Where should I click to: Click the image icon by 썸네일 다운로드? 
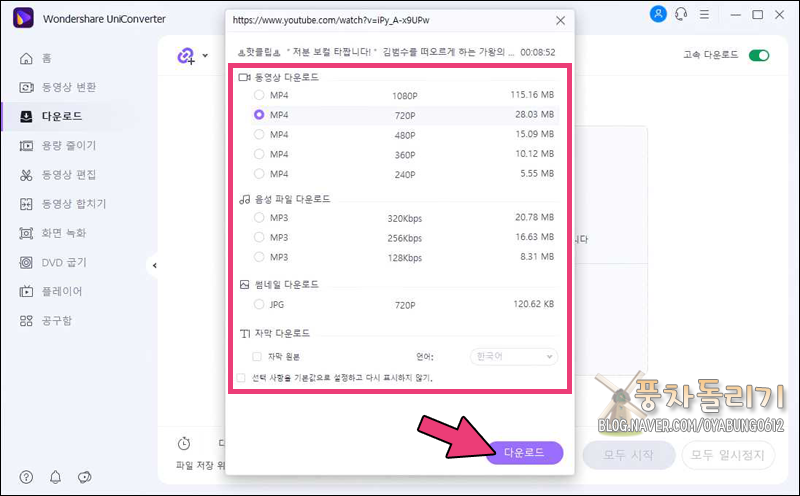pos(244,284)
